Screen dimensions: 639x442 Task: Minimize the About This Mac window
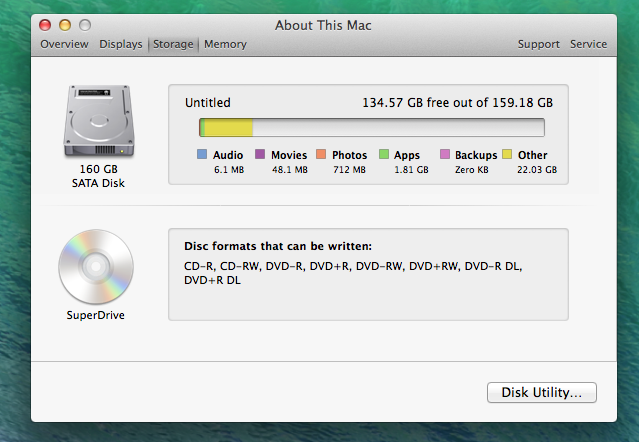pyautogui.click(x=65, y=24)
